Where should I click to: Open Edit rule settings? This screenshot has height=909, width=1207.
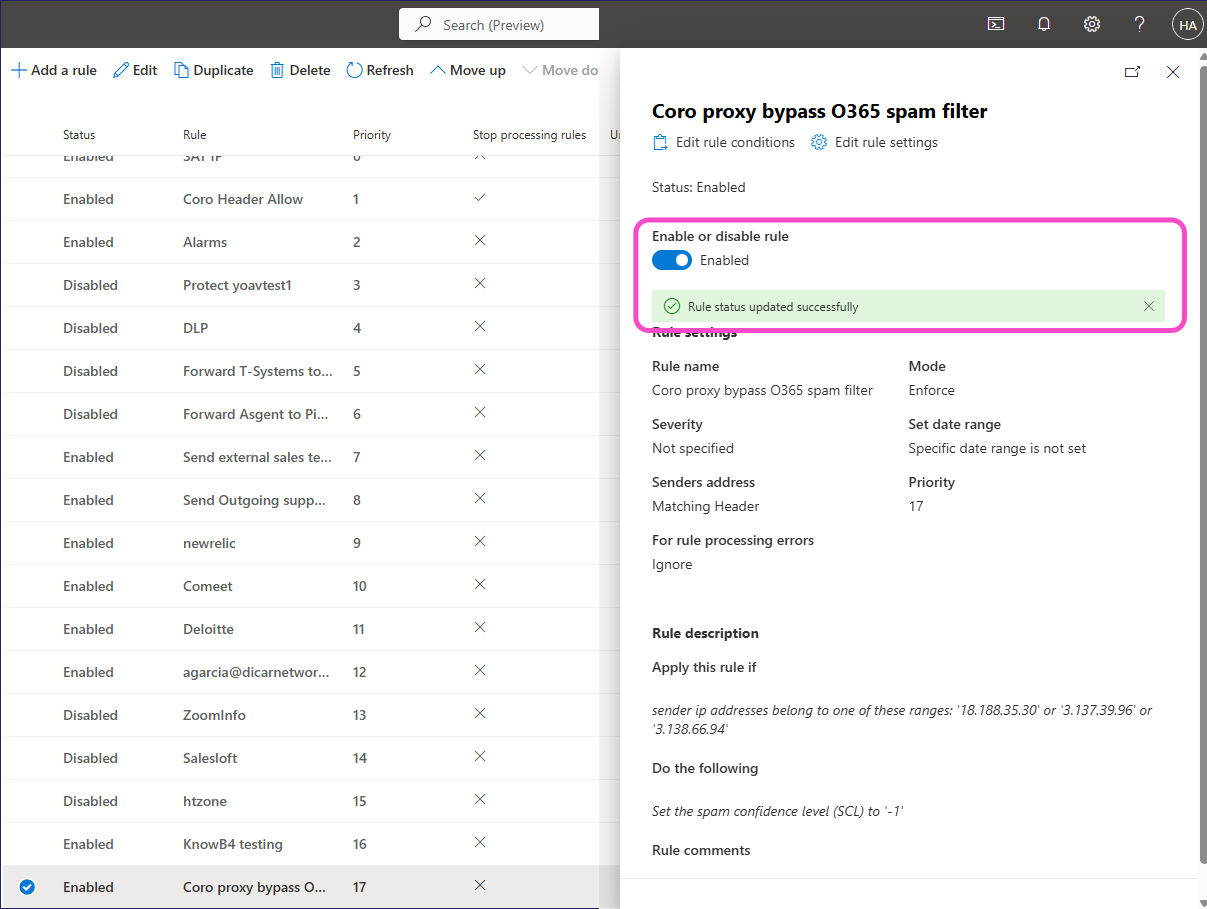point(874,142)
